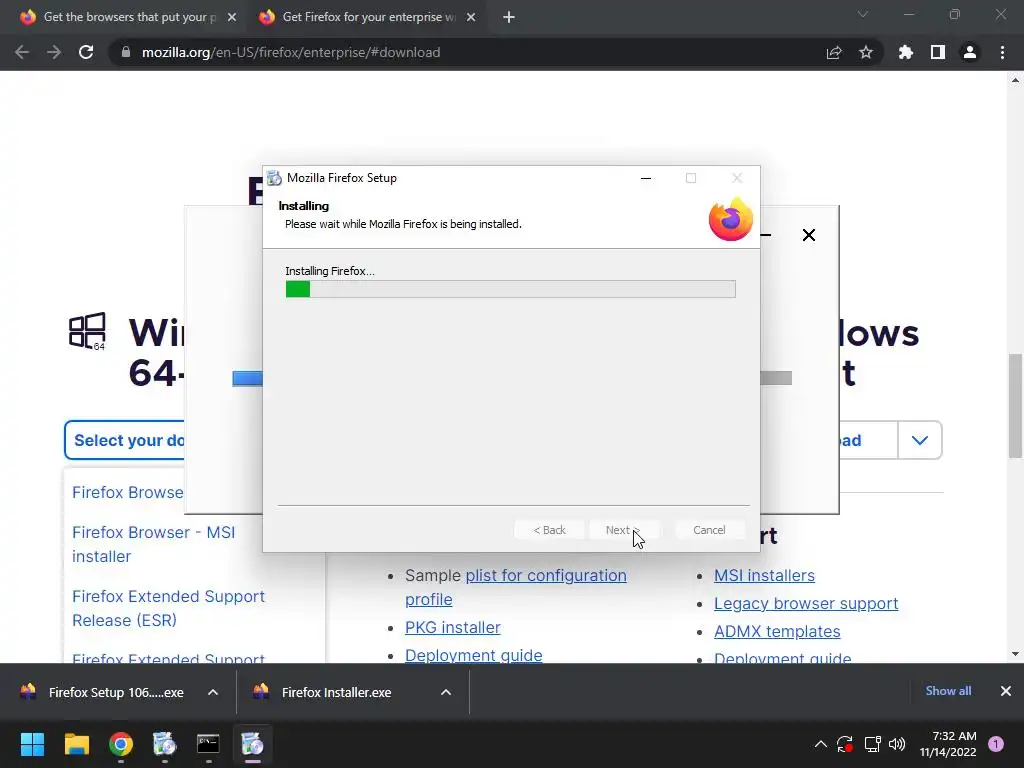The height and width of the screenshot is (768, 1024).
Task: Show hidden system tray icons
Action: (821, 744)
